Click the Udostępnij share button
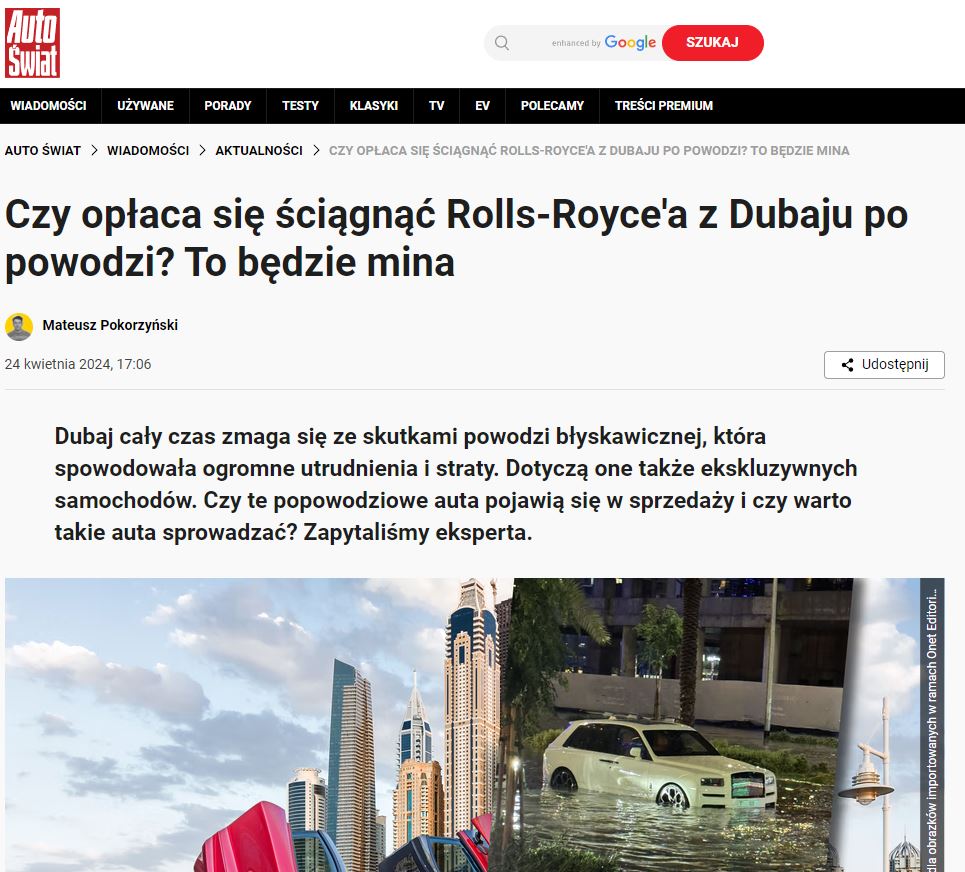 [x=884, y=365]
